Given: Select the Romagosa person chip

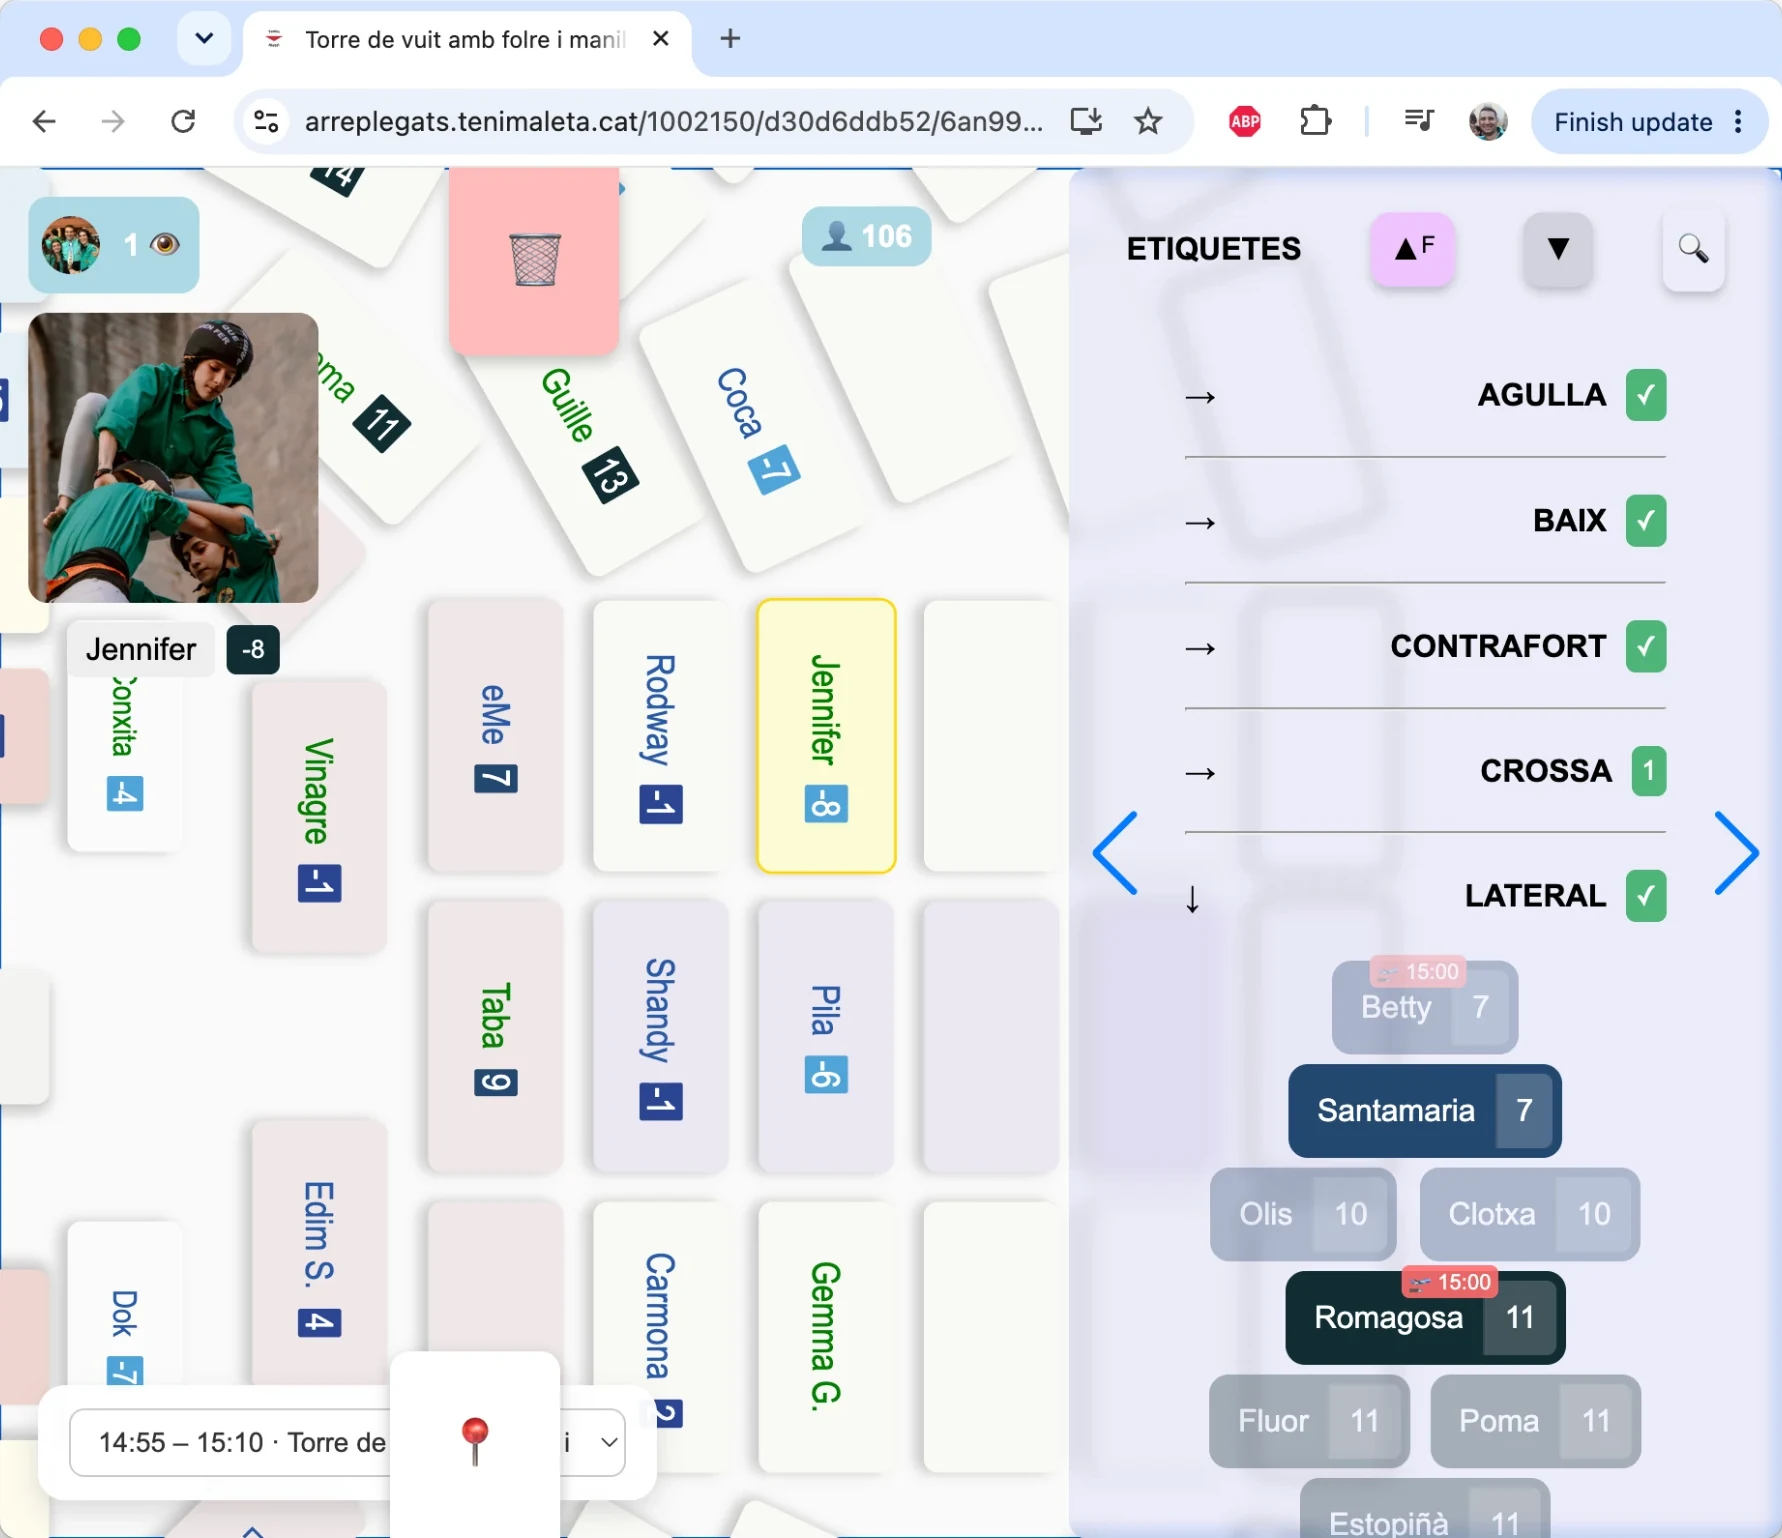Looking at the screenshot, I should tap(1424, 1317).
